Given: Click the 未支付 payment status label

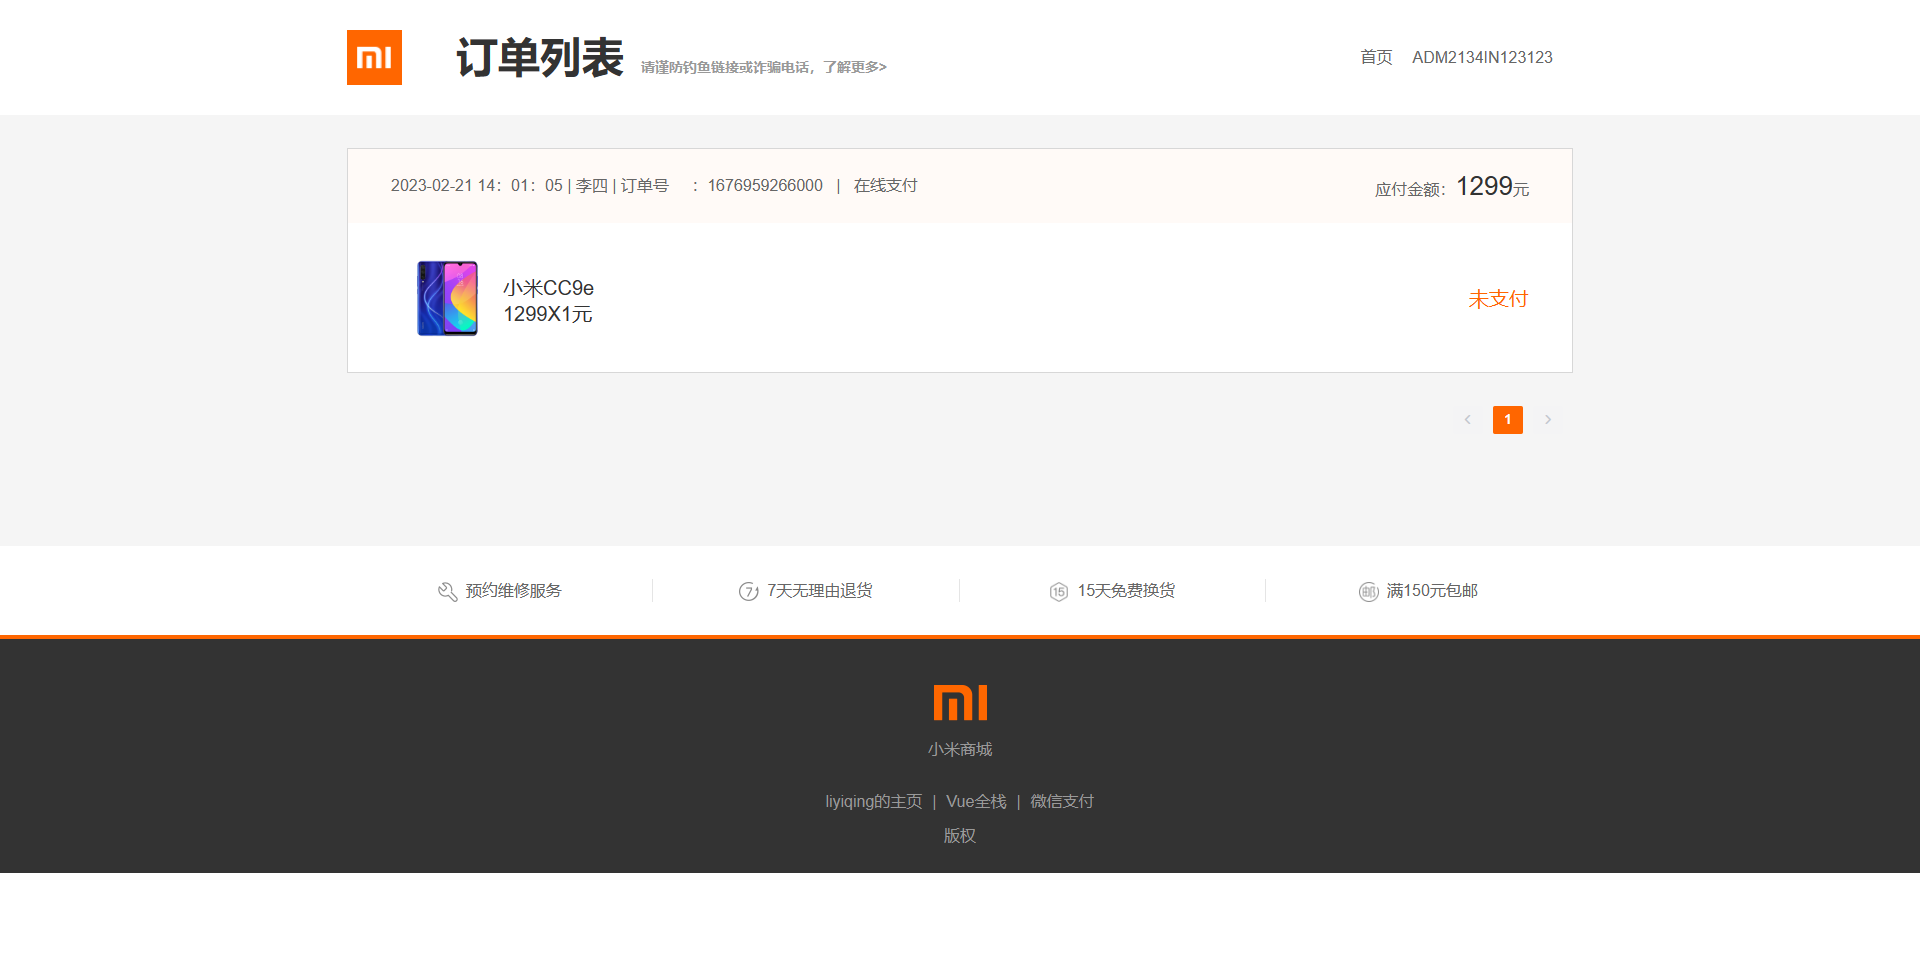Looking at the screenshot, I should click(x=1497, y=298).
